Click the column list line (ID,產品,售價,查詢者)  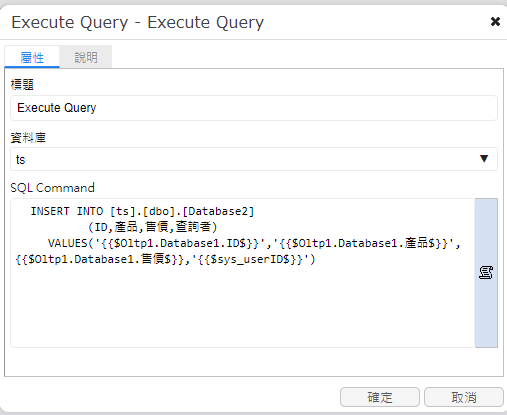tap(153, 227)
